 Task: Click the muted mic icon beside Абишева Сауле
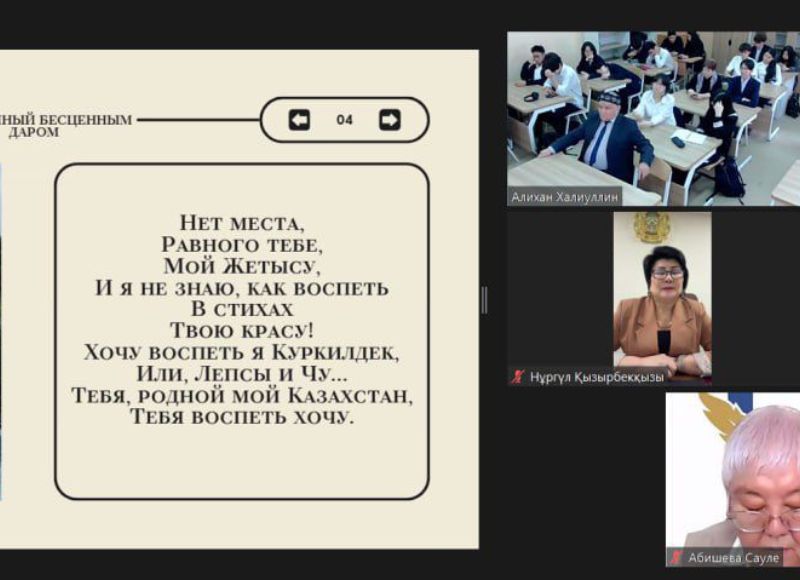pyautogui.click(x=677, y=558)
